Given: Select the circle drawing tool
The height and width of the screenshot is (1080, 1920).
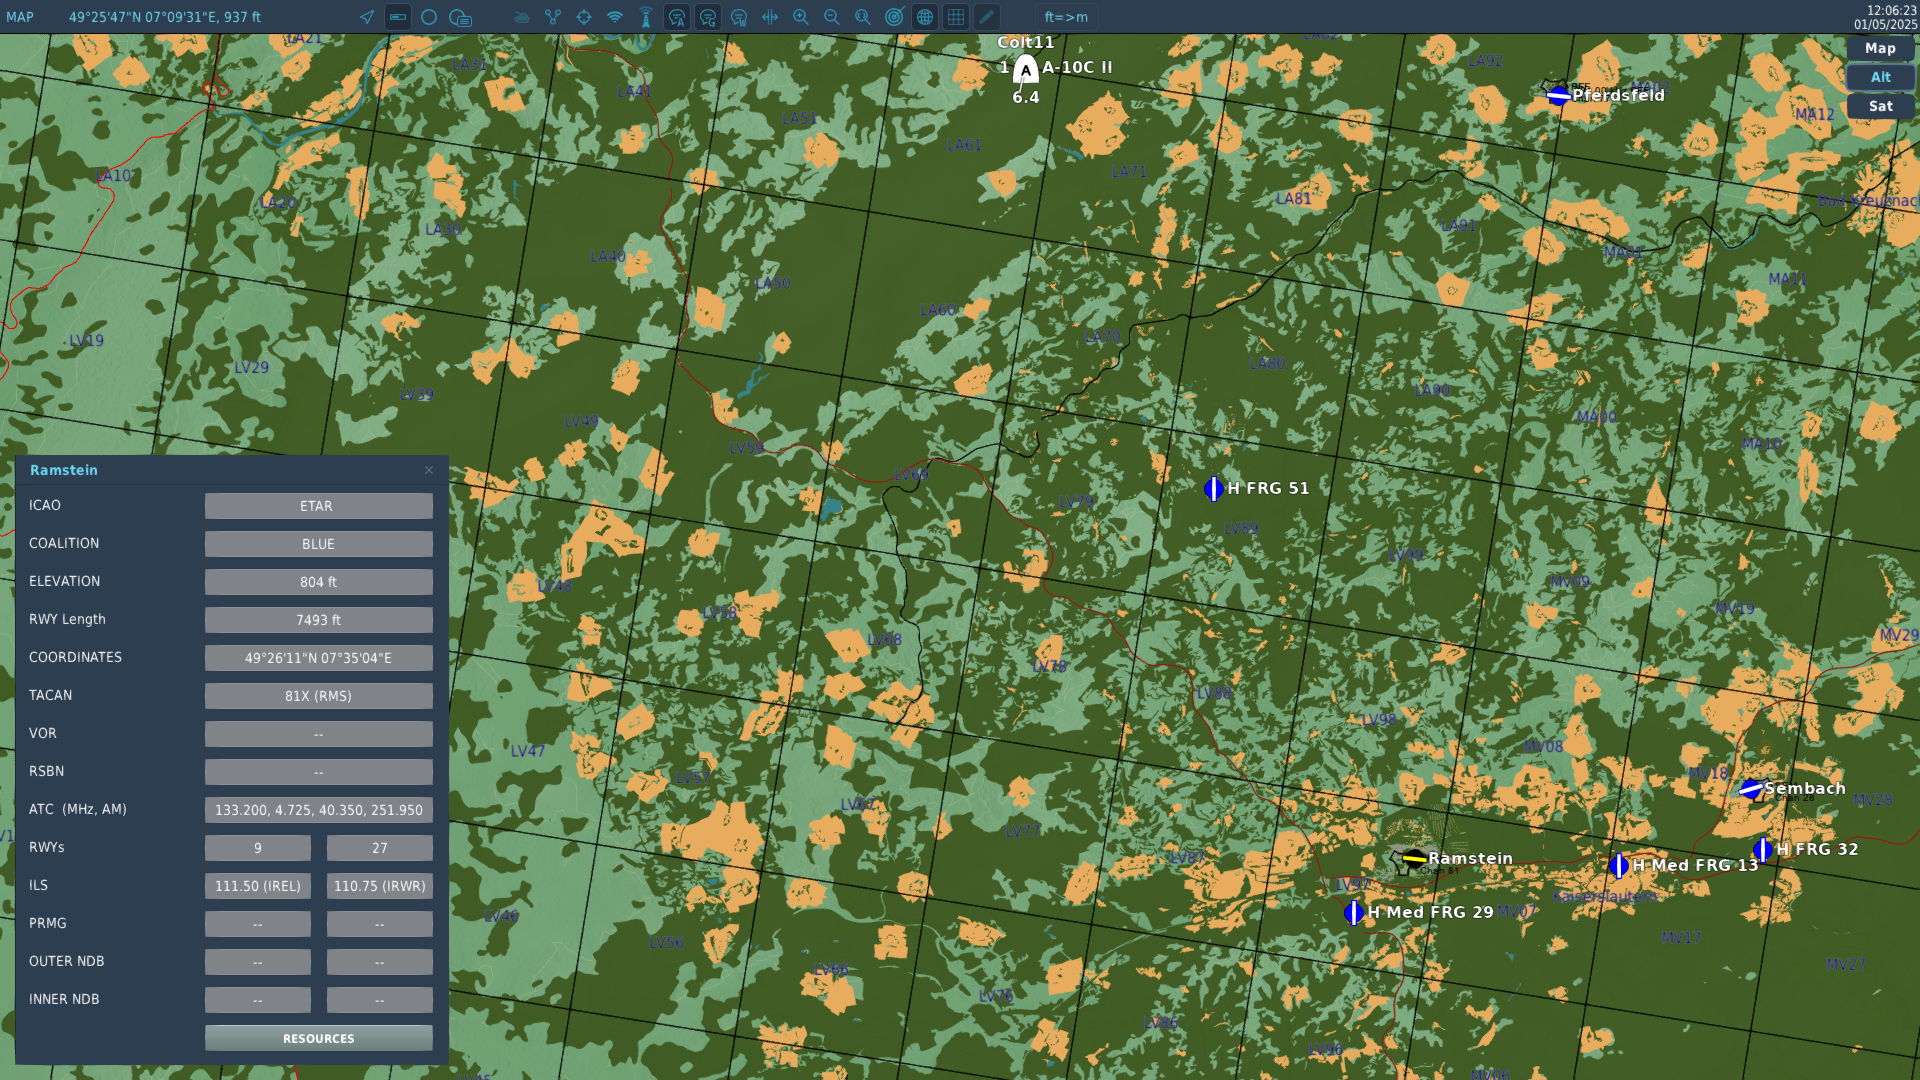Looking at the screenshot, I should pyautogui.click(x=429, y=17).
